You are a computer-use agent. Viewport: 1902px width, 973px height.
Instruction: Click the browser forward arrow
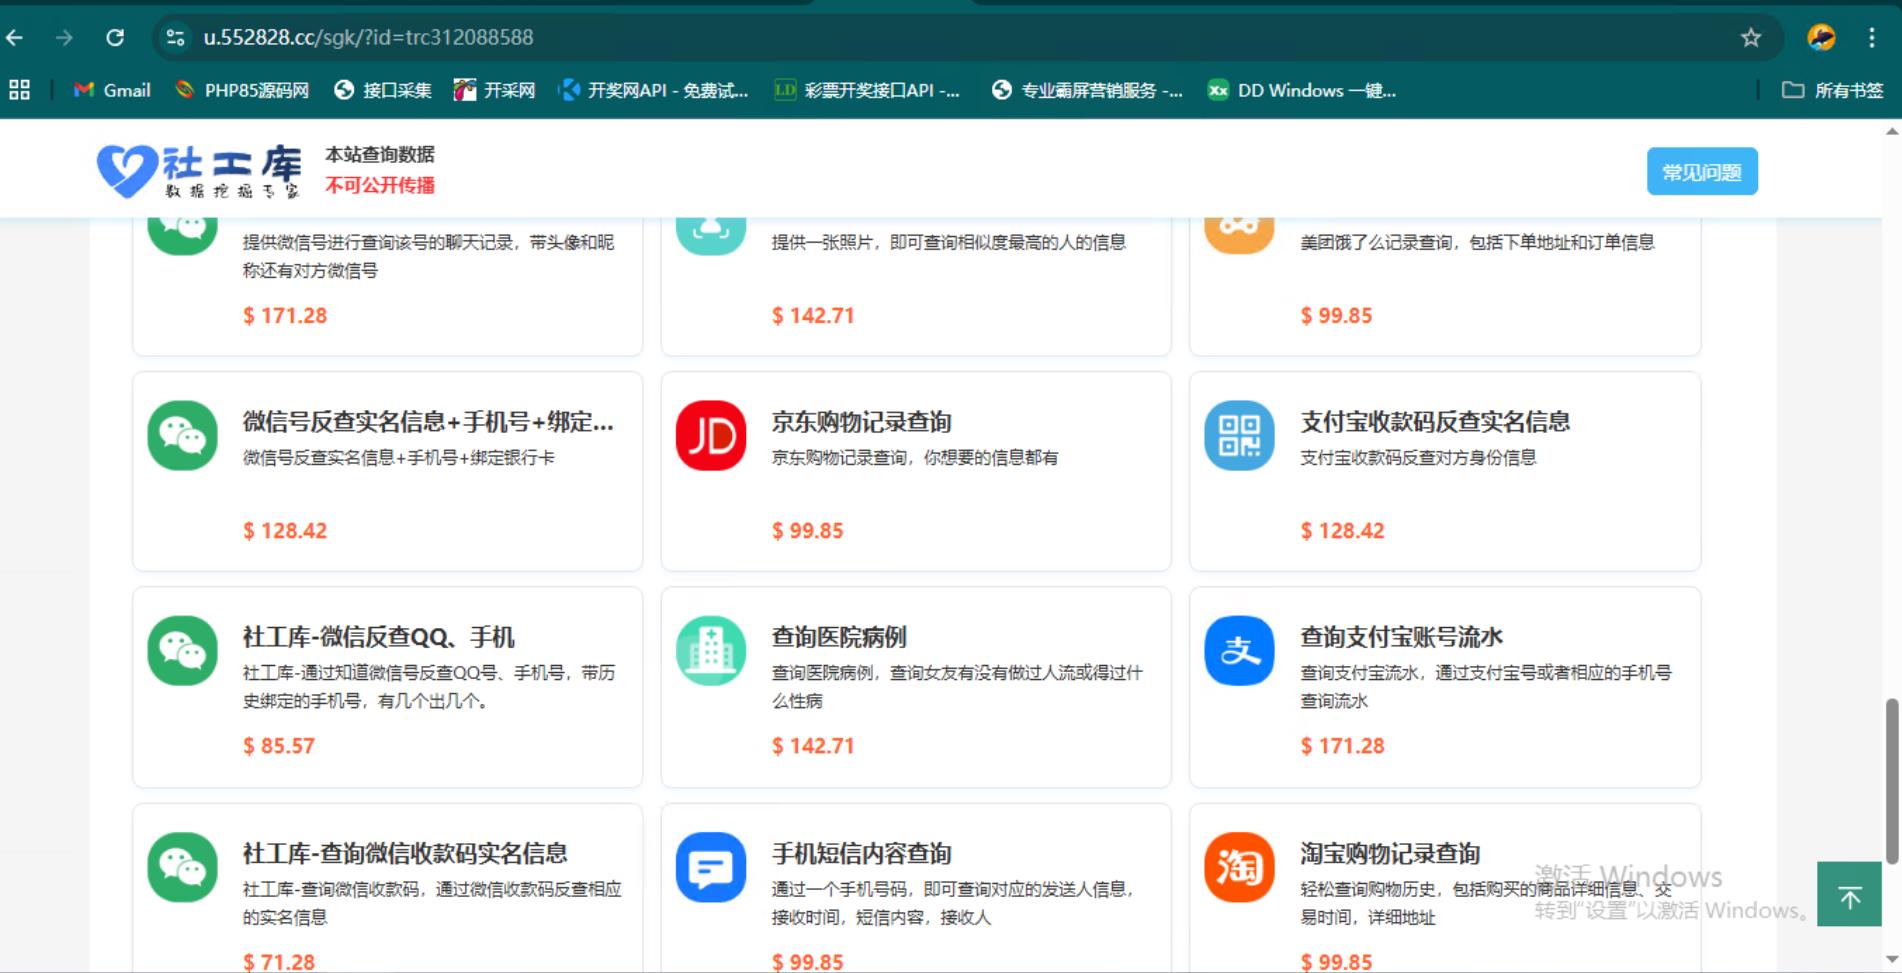[x=64, y=38]
